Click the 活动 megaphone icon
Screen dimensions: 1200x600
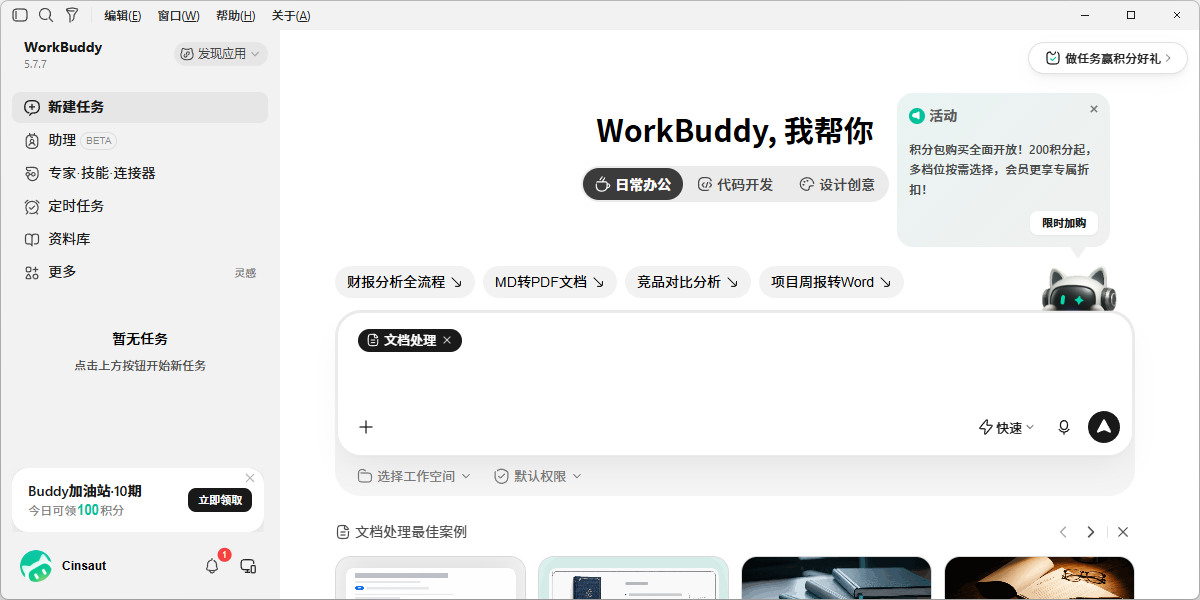[x=916, y=116]
